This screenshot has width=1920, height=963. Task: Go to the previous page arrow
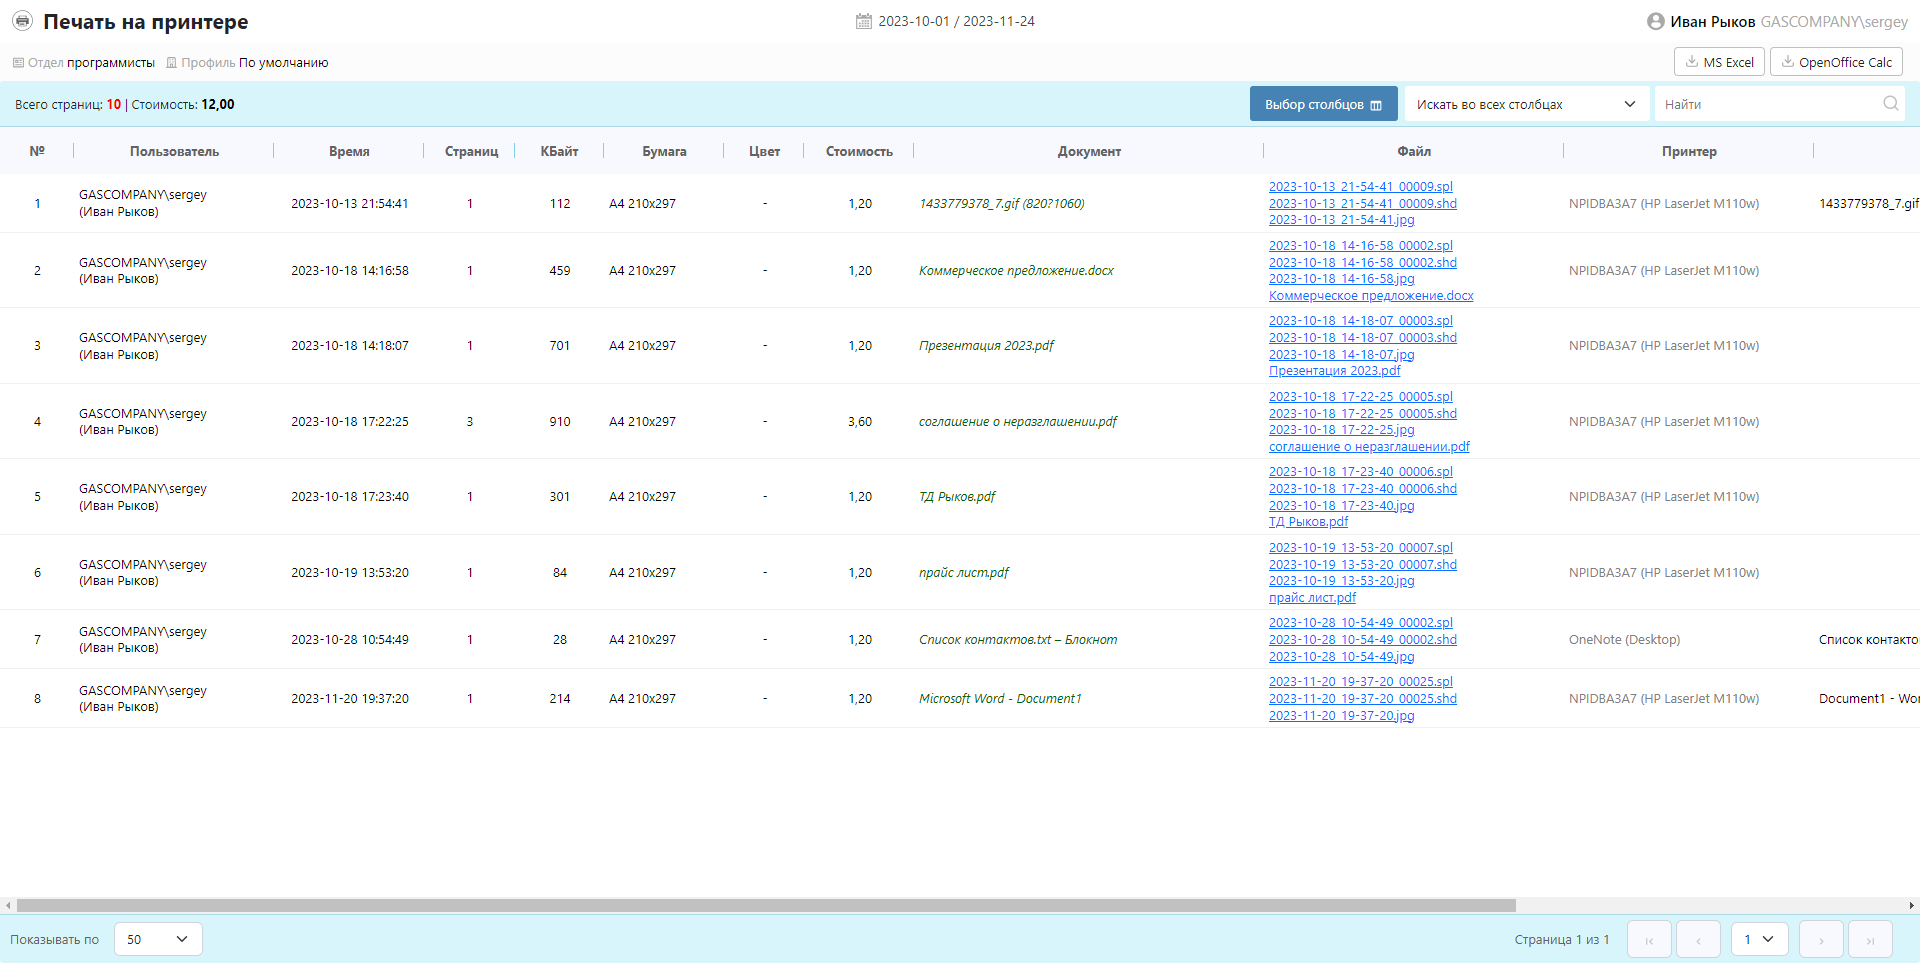(x=1698, y=940)
